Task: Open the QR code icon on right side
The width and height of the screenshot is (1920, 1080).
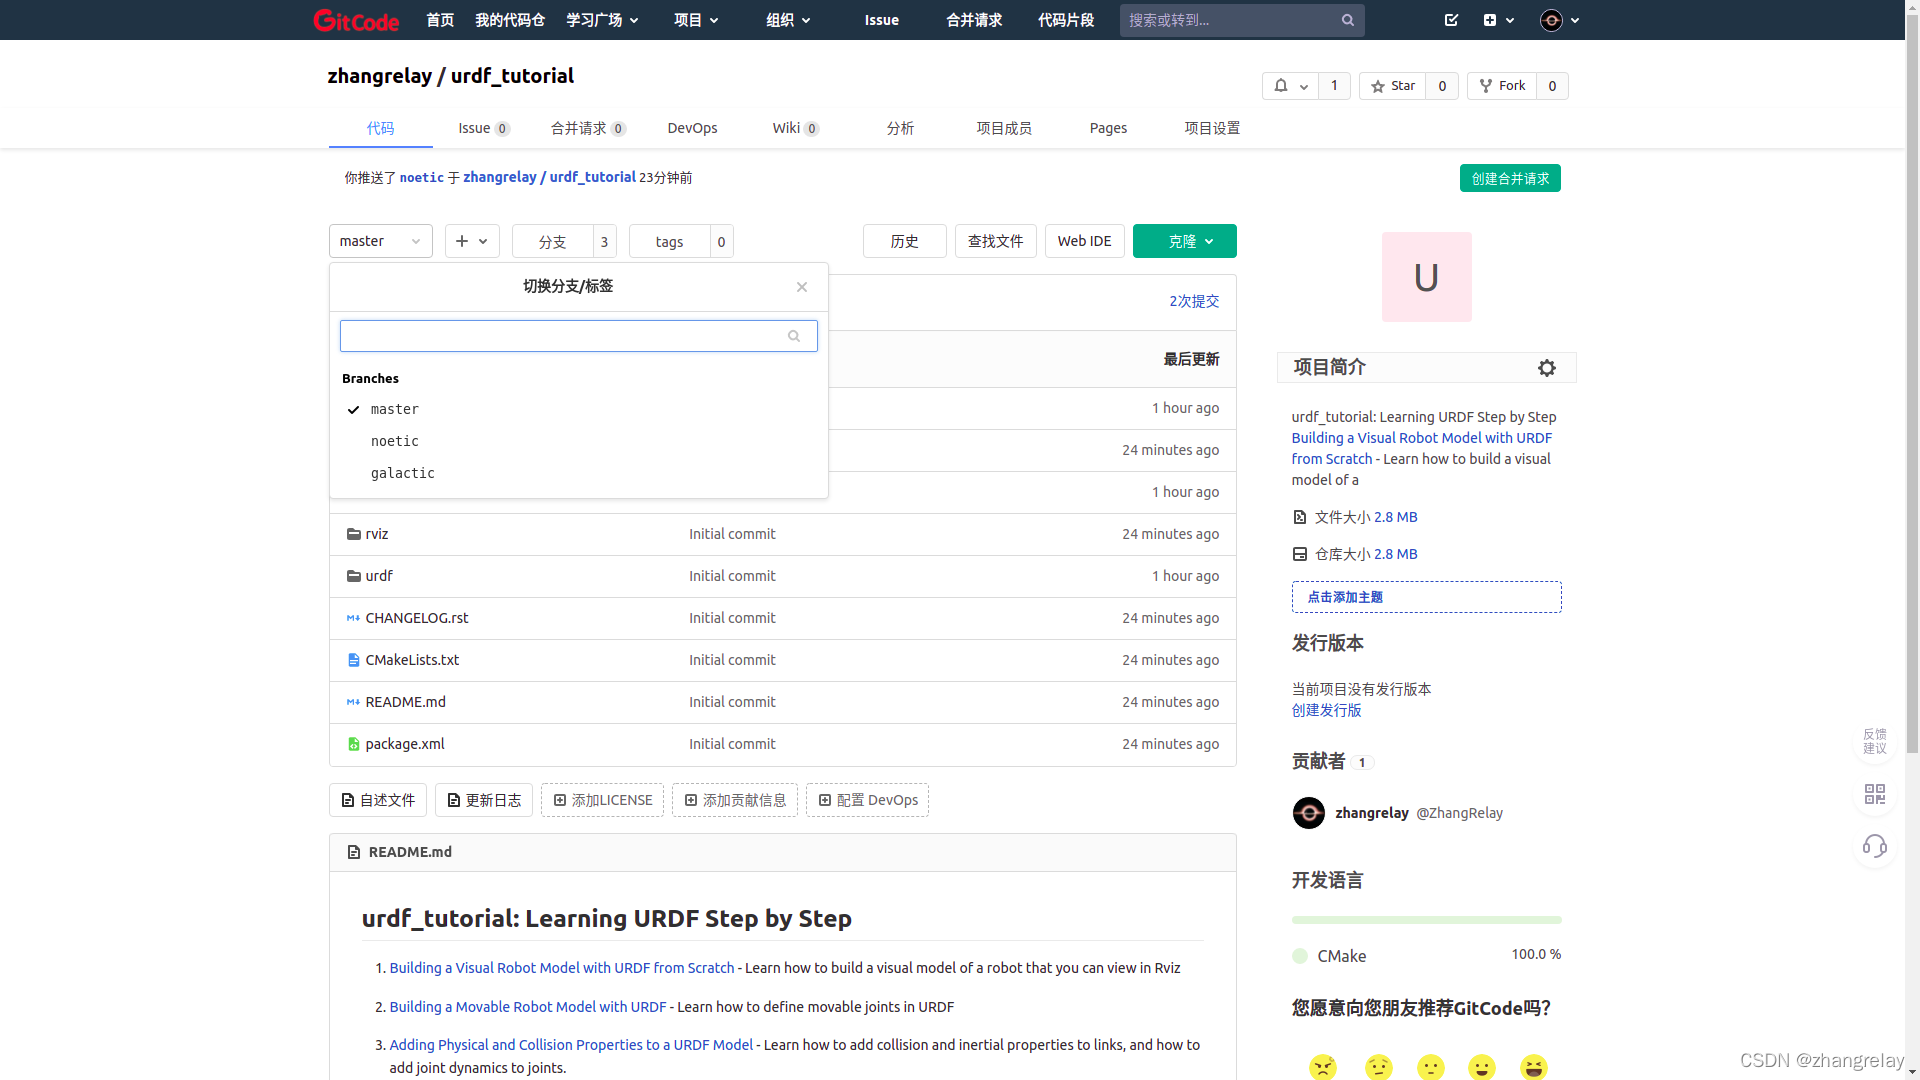Action: pos(1874,794)
